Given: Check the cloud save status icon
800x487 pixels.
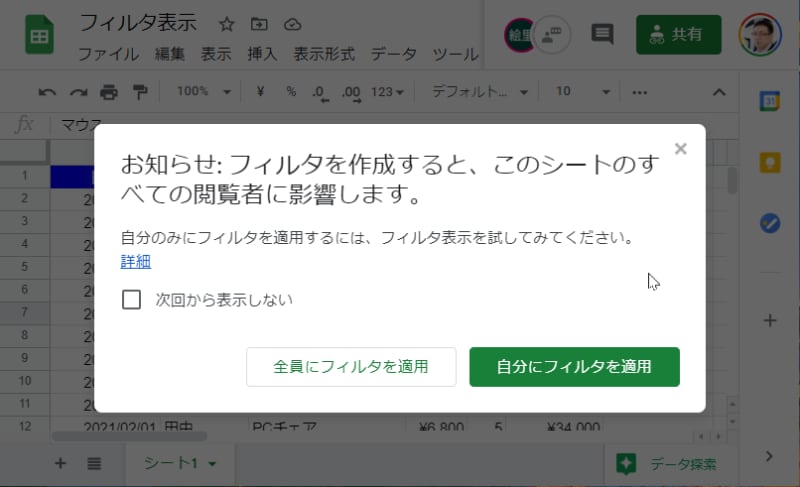Looking at the screenshot, I should (x=292, y=24).
